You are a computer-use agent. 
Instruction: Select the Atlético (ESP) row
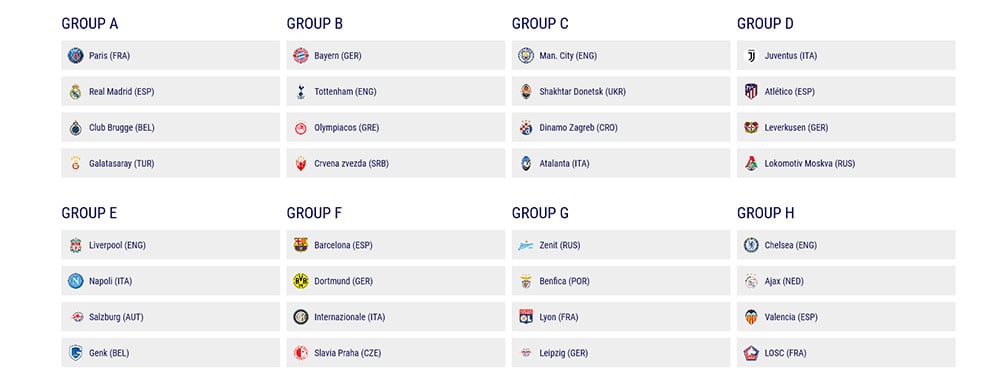(846, 91)
